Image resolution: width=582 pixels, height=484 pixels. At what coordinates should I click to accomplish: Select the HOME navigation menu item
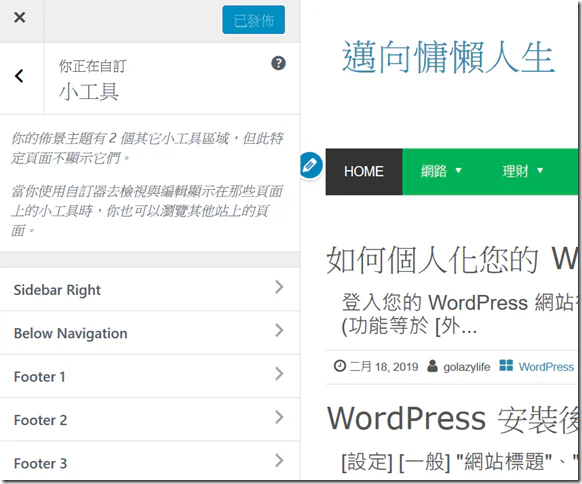click(x=364, y=171)
